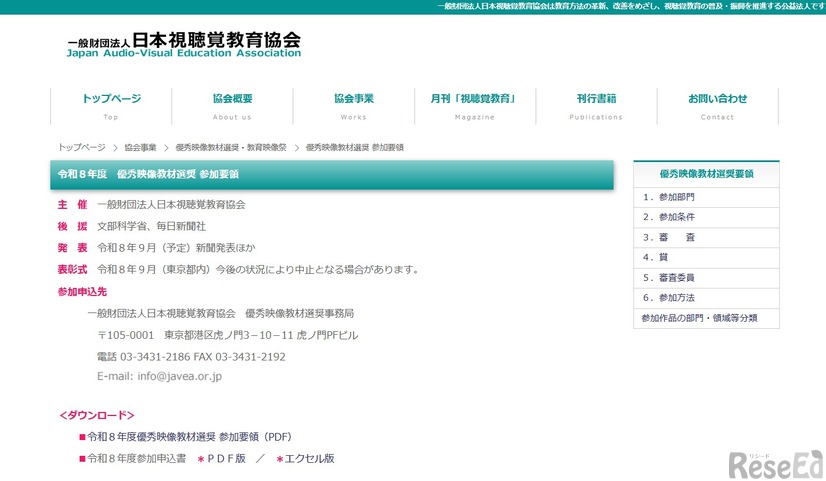Go to sidebar item 5．審査委員
The image size is (826, 481).
click(x=706, y=278)
